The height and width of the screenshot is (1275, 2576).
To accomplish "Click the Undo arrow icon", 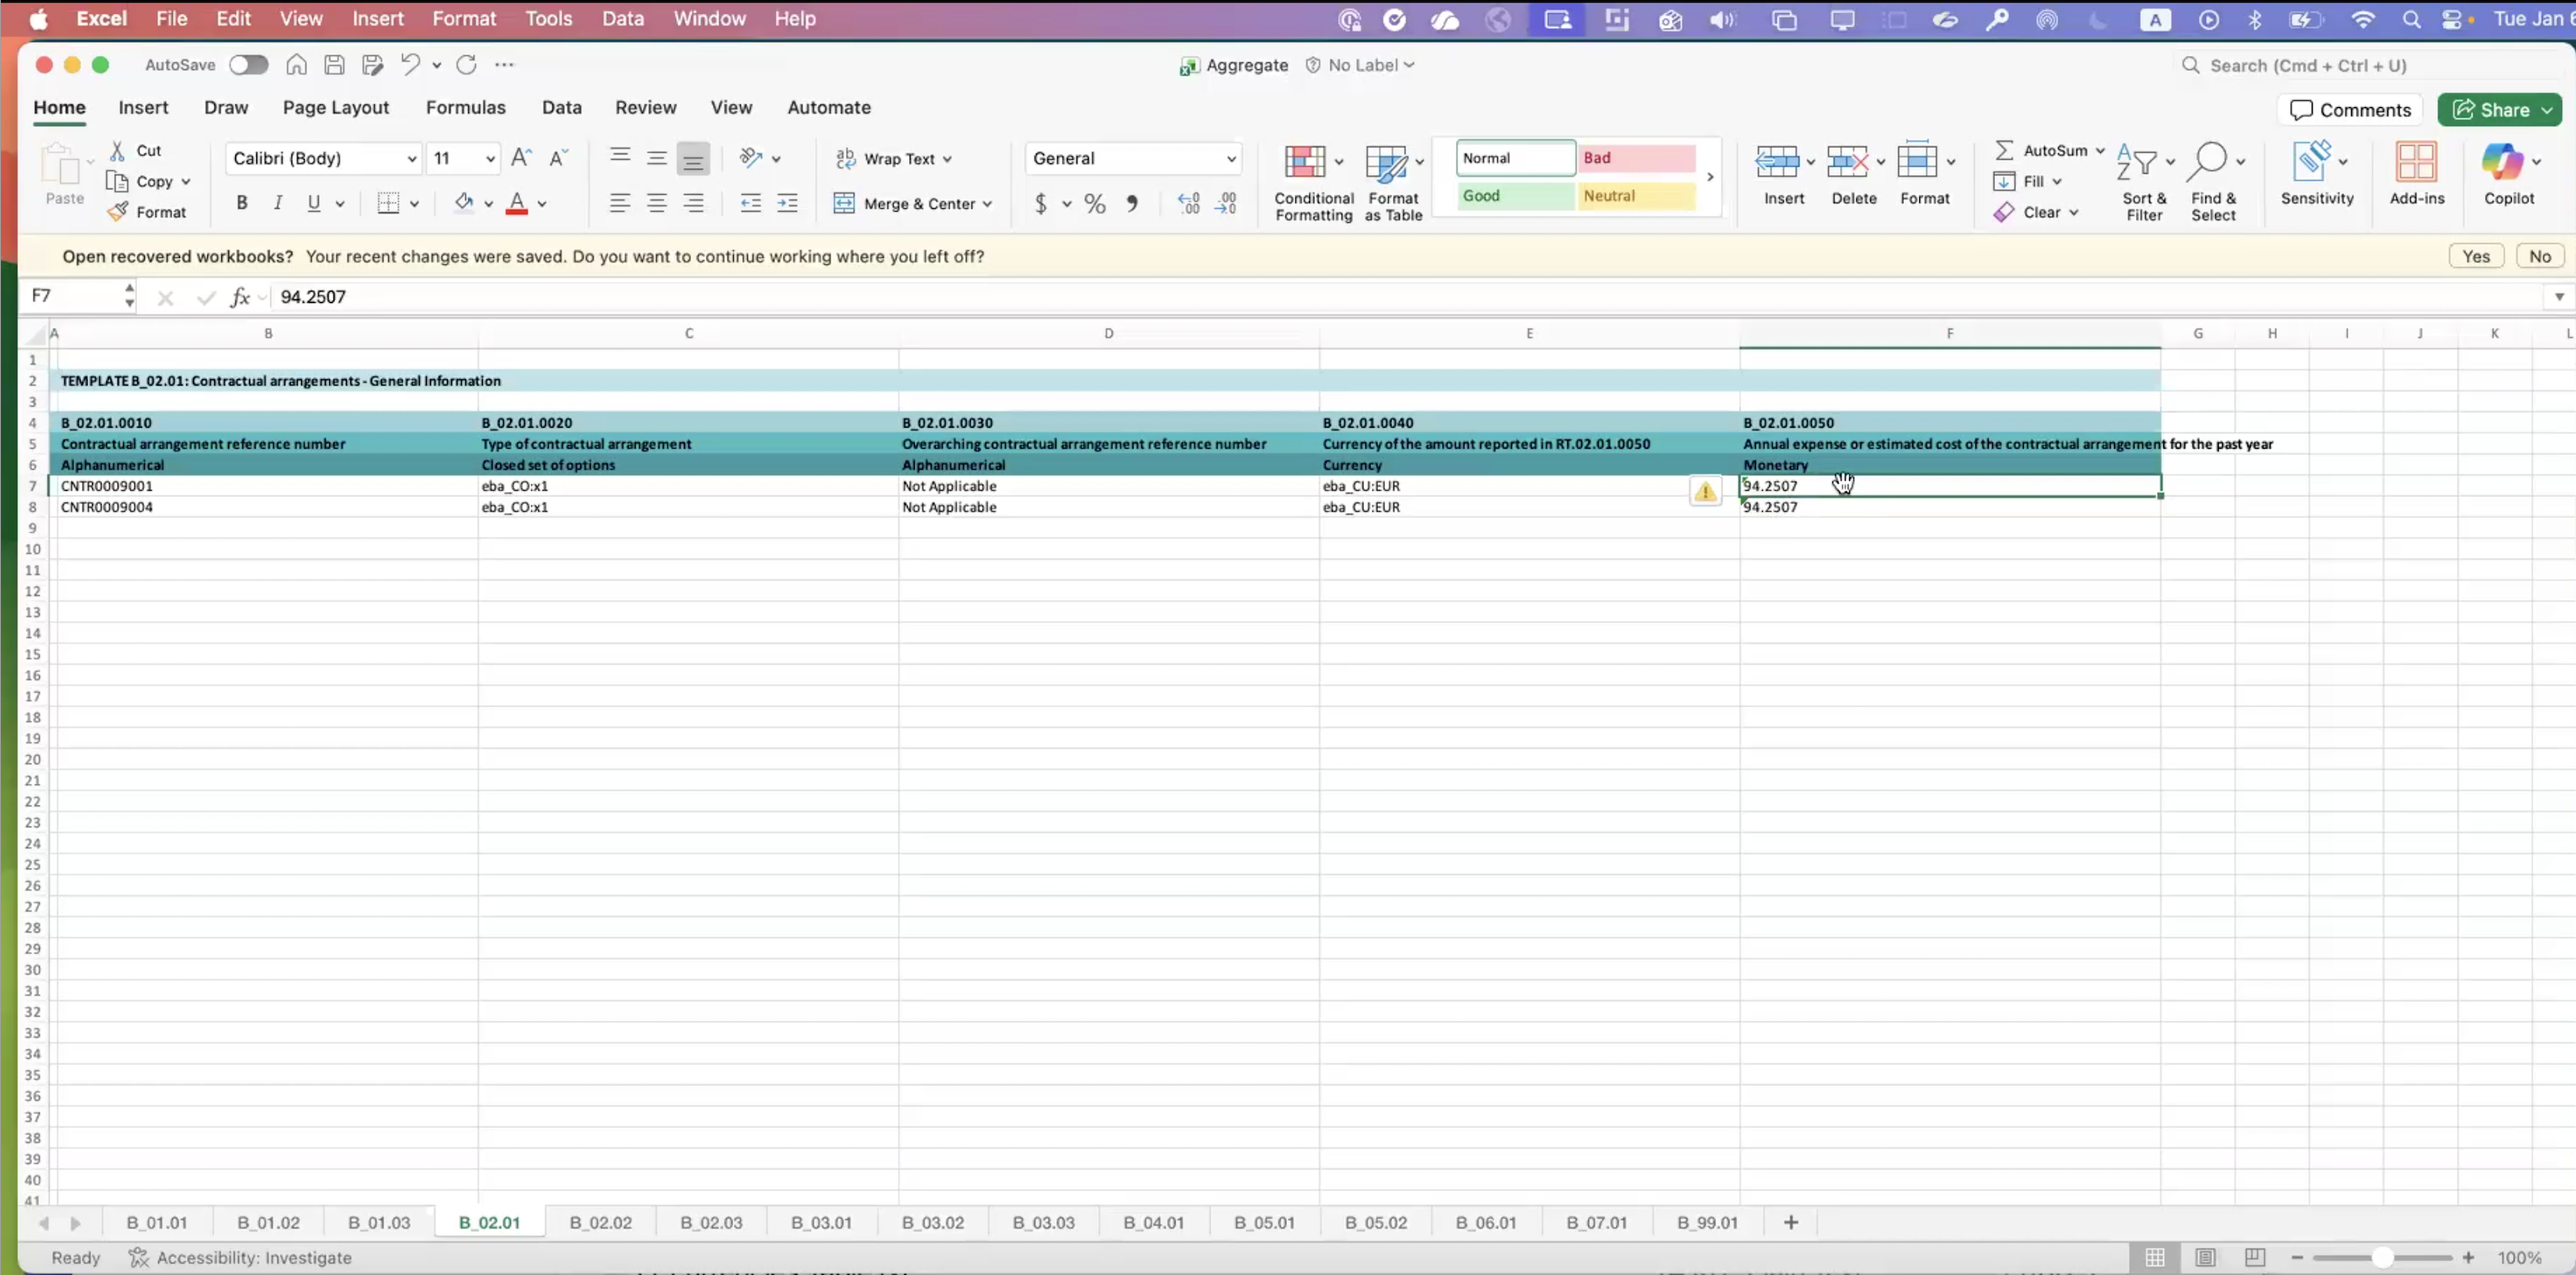I will click(410, 65).
